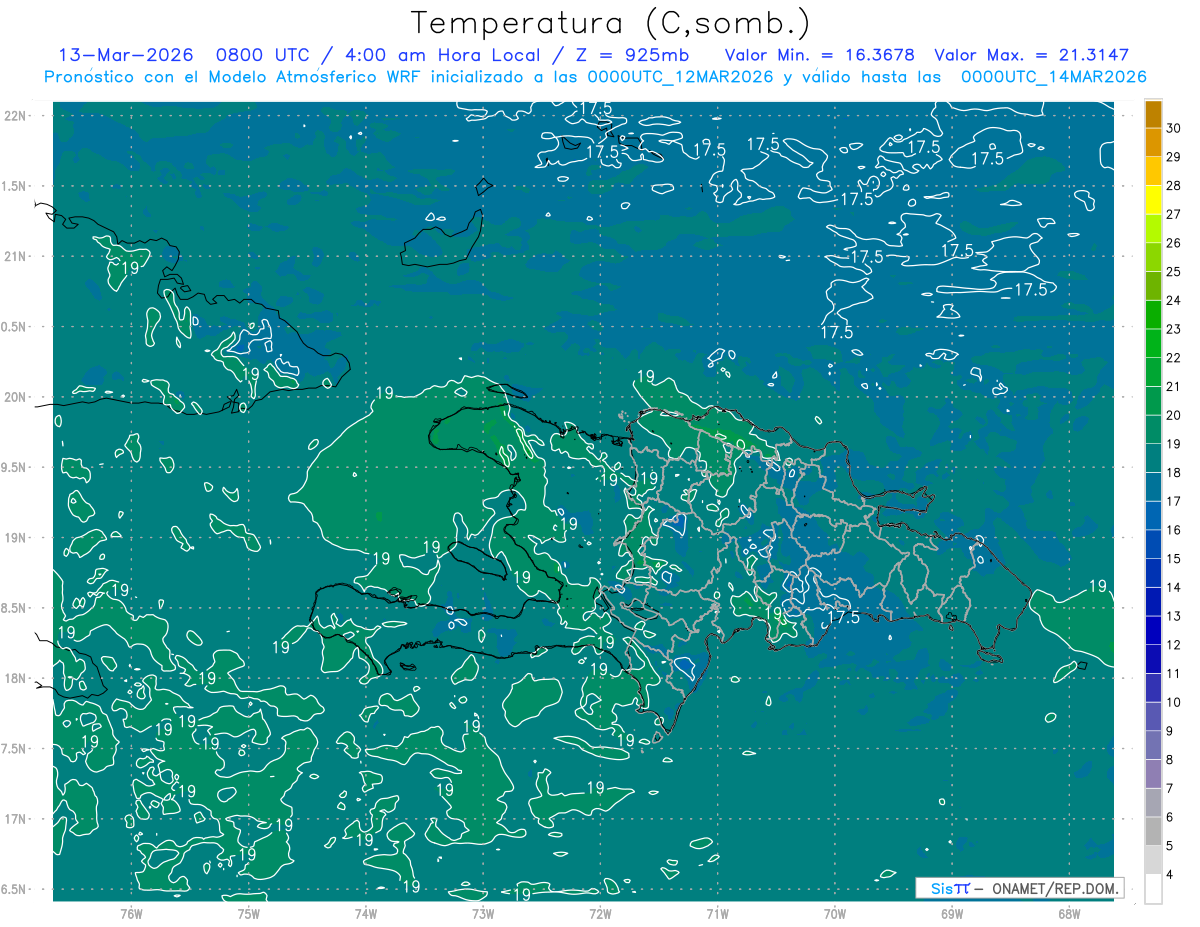Click the '73W' longitude axis label
Viewport: 1200px width, 927px height.
pyautogui.click(x=483, y=912)
